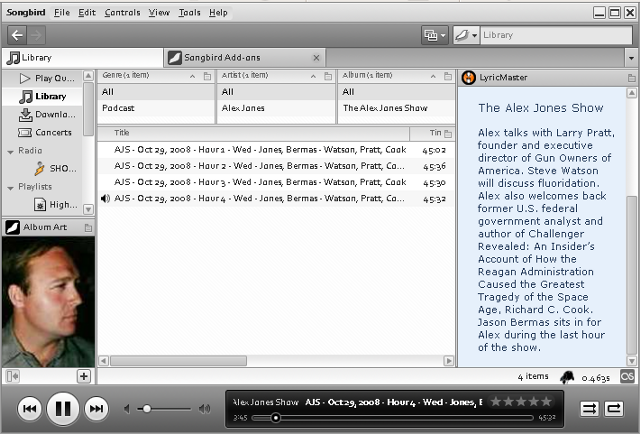640x434 pixels.
Task: Open the Edit menu
Action: (87, 13)
